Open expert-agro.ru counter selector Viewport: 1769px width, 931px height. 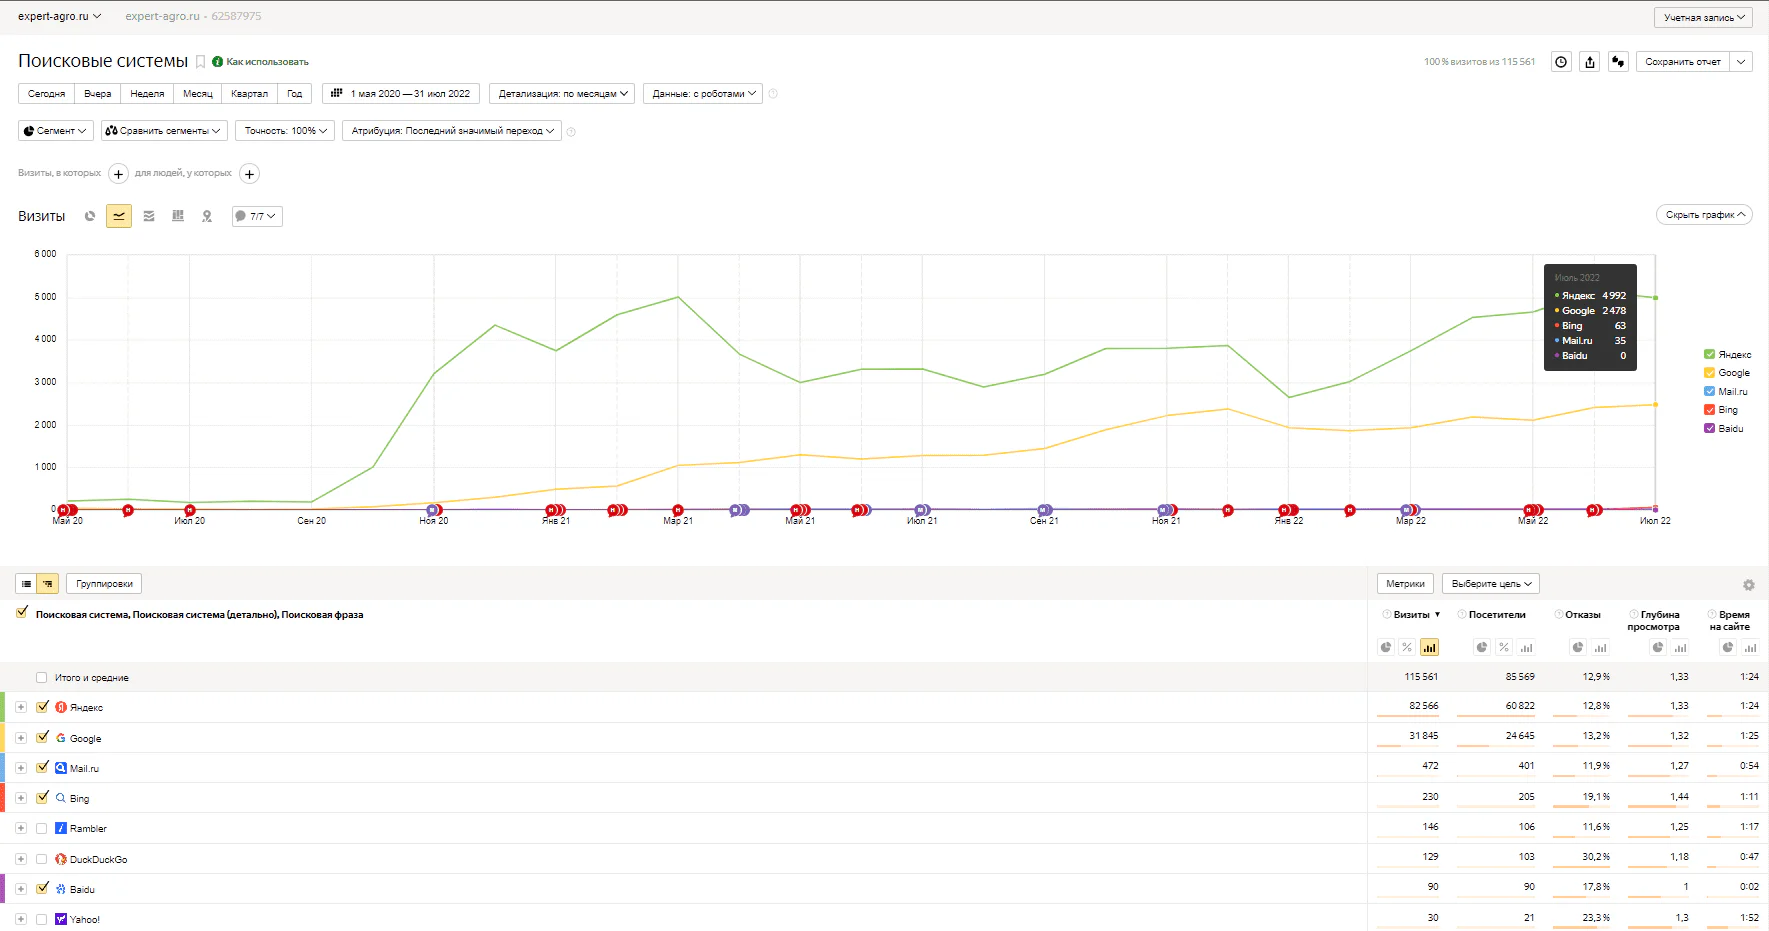[x=59, y=16]
